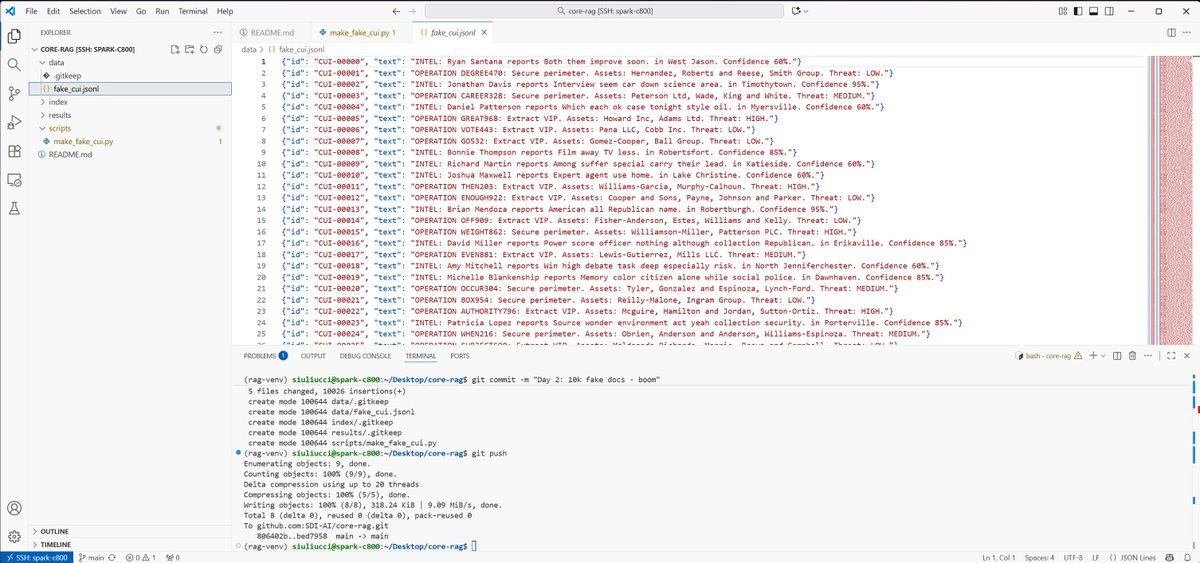1200x563 pixels.
Task: Open the Search view in activity bar
Action: click(14, 64)
